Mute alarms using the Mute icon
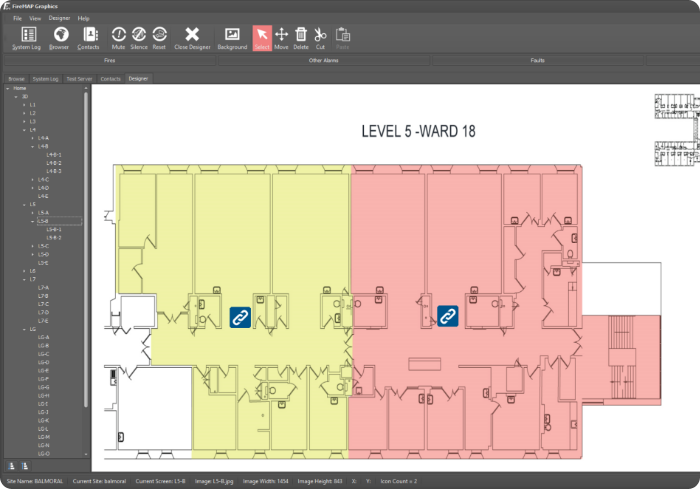This screenshot has width=700, height=490. [118, 38]
